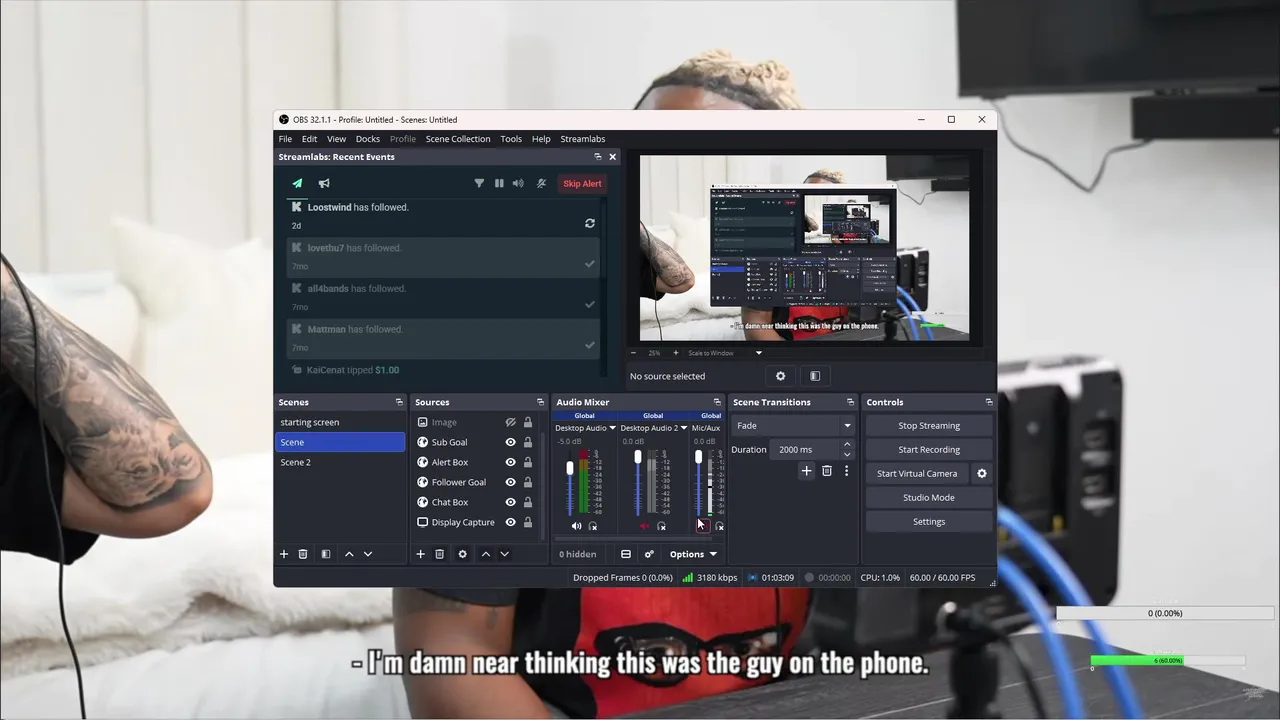Open Scale to Window preview dropdown
1280x720 pixels.
[725, 353]
